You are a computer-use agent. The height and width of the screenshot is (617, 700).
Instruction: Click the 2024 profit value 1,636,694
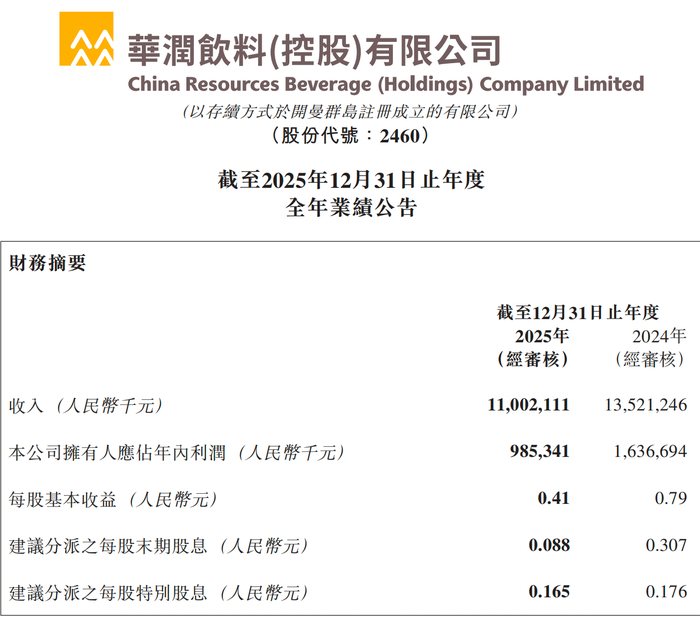click(x=649, y=452)
